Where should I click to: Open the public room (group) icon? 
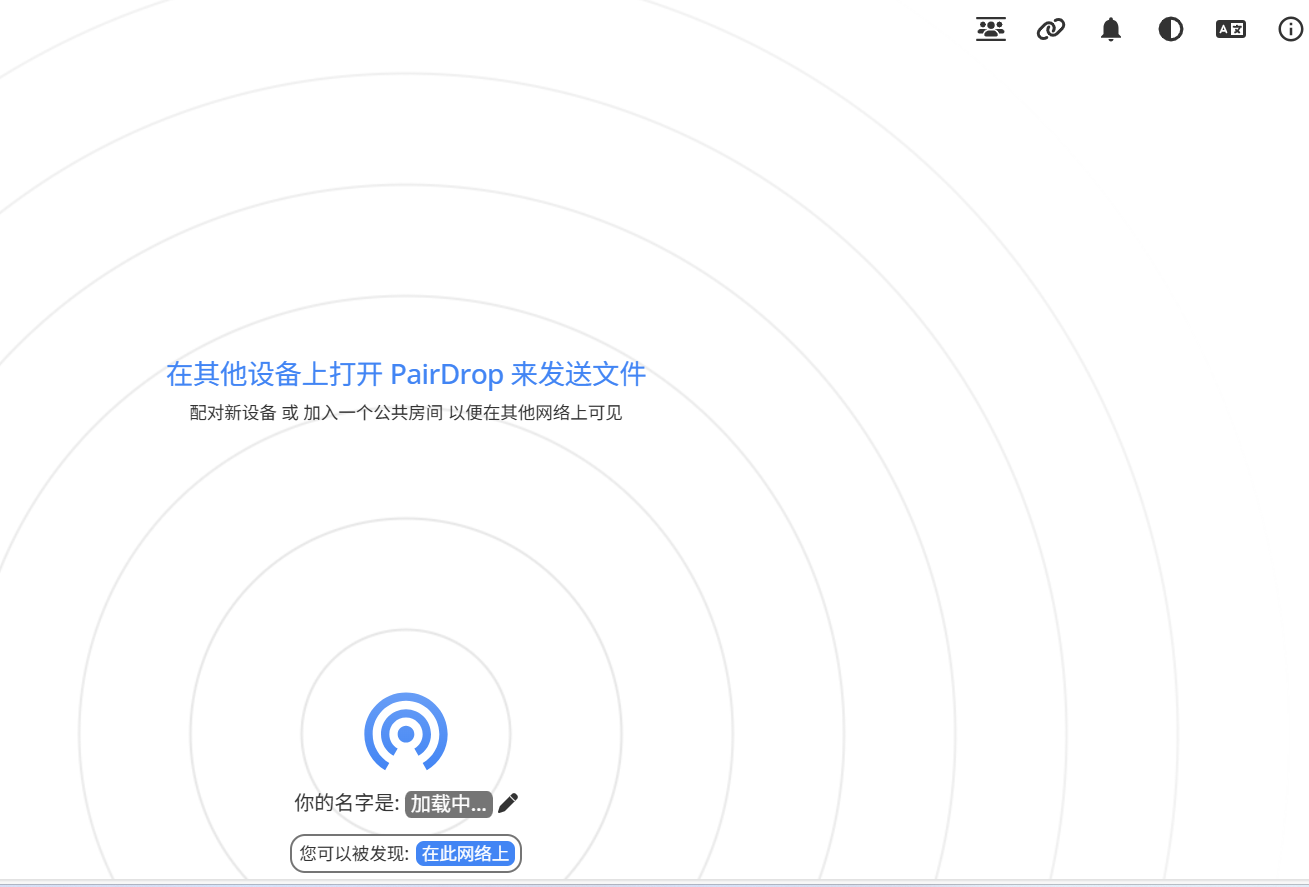tap(991, 29)
